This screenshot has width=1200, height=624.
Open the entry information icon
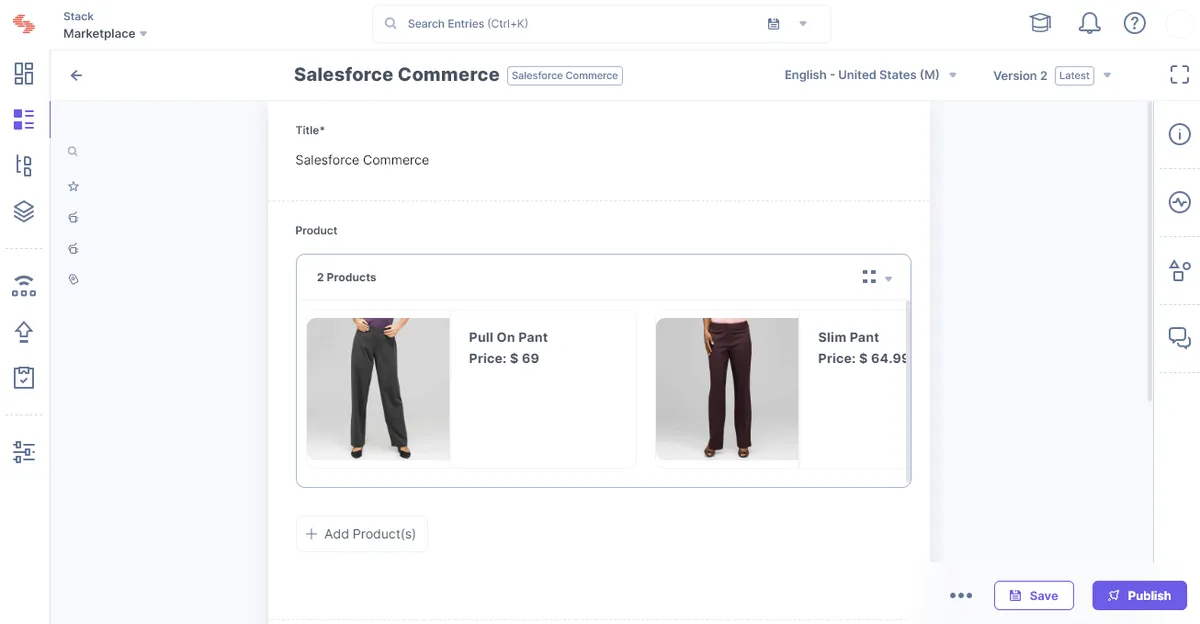tap(1179, 135)
